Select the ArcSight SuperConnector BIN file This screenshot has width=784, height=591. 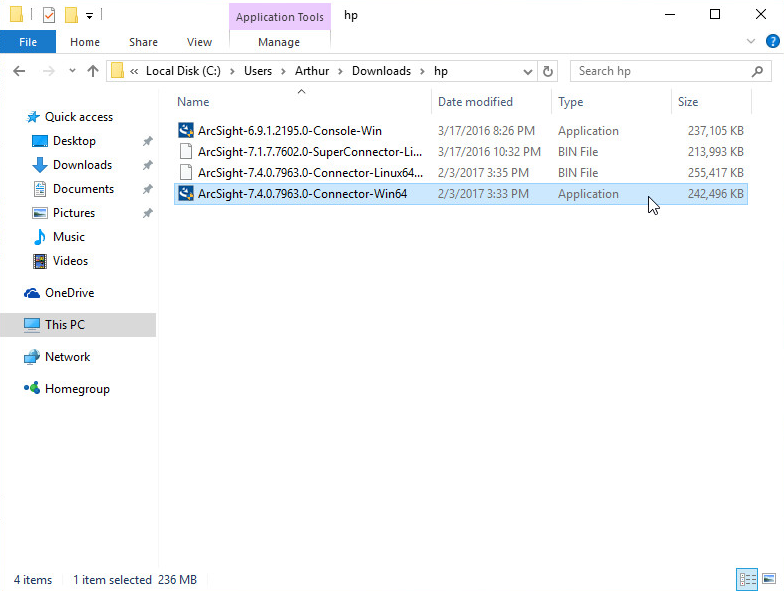(310, 152)
